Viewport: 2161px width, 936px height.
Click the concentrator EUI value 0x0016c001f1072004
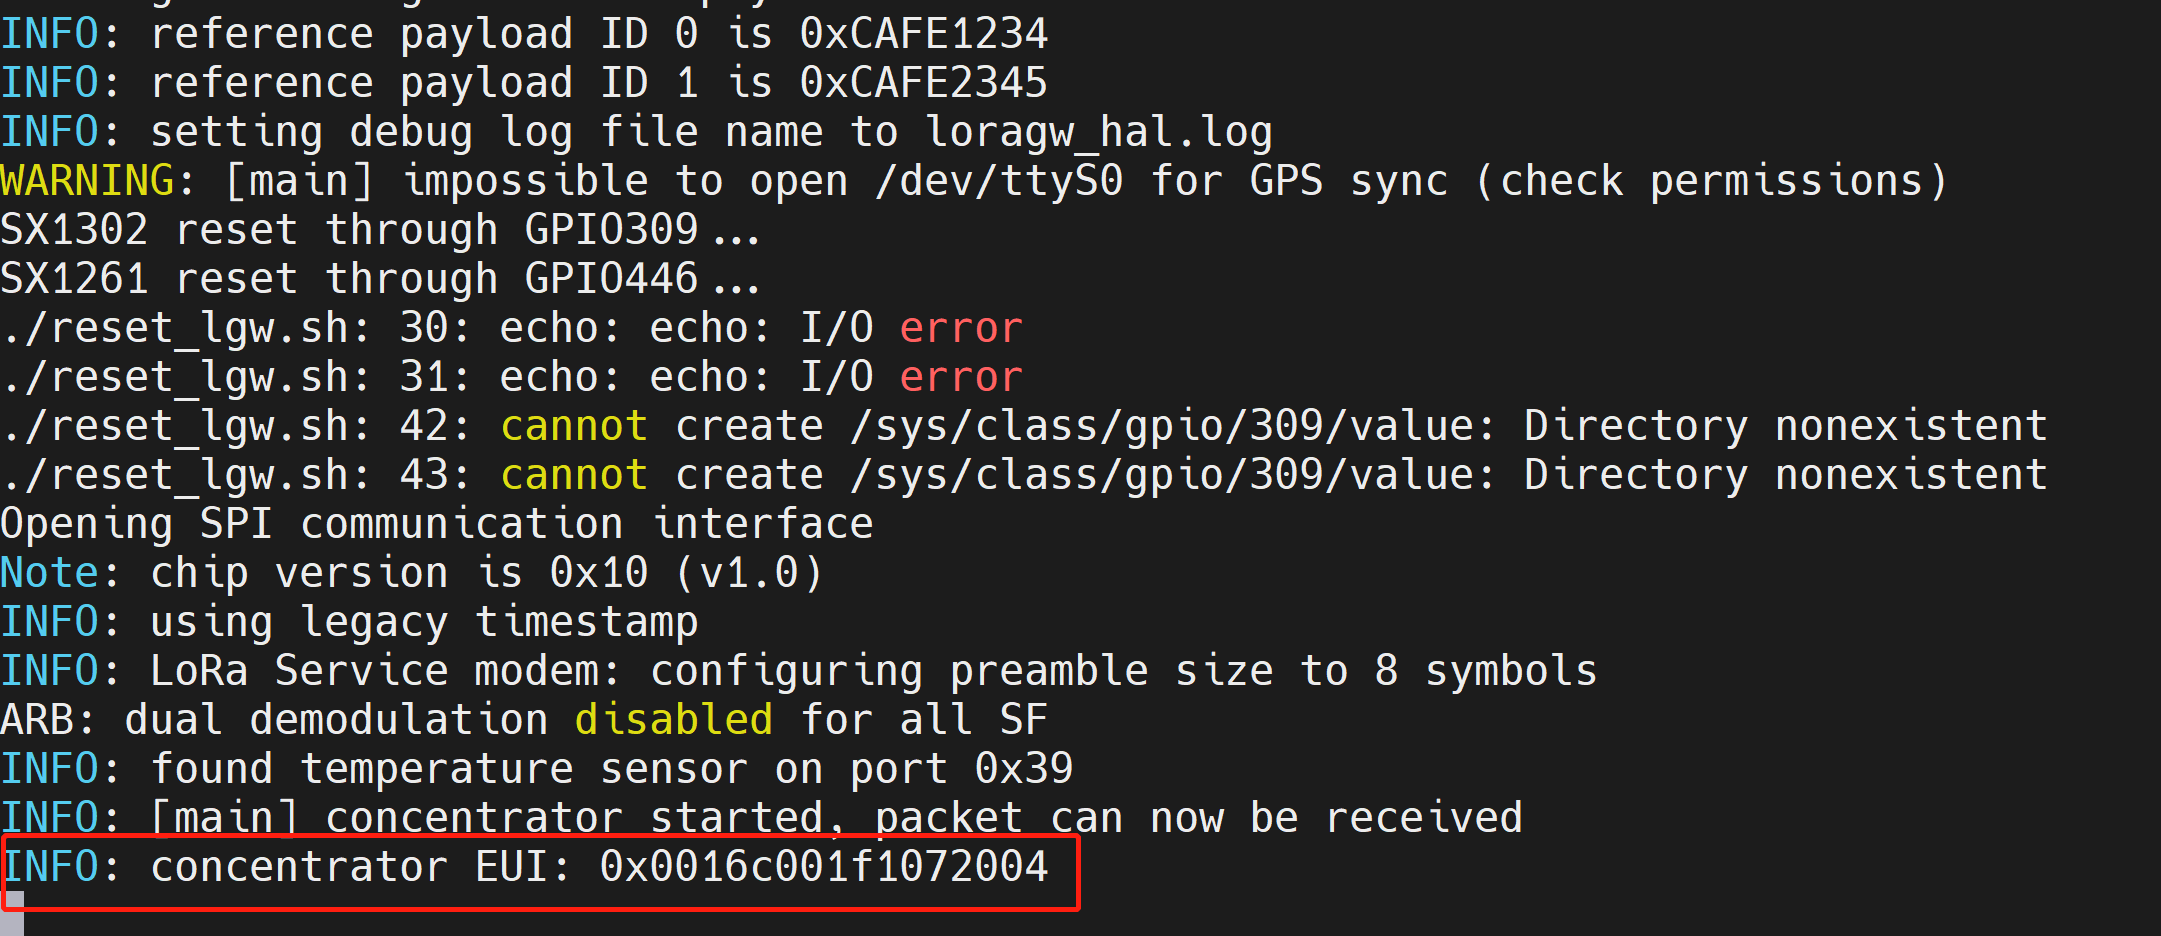(824, 867)
